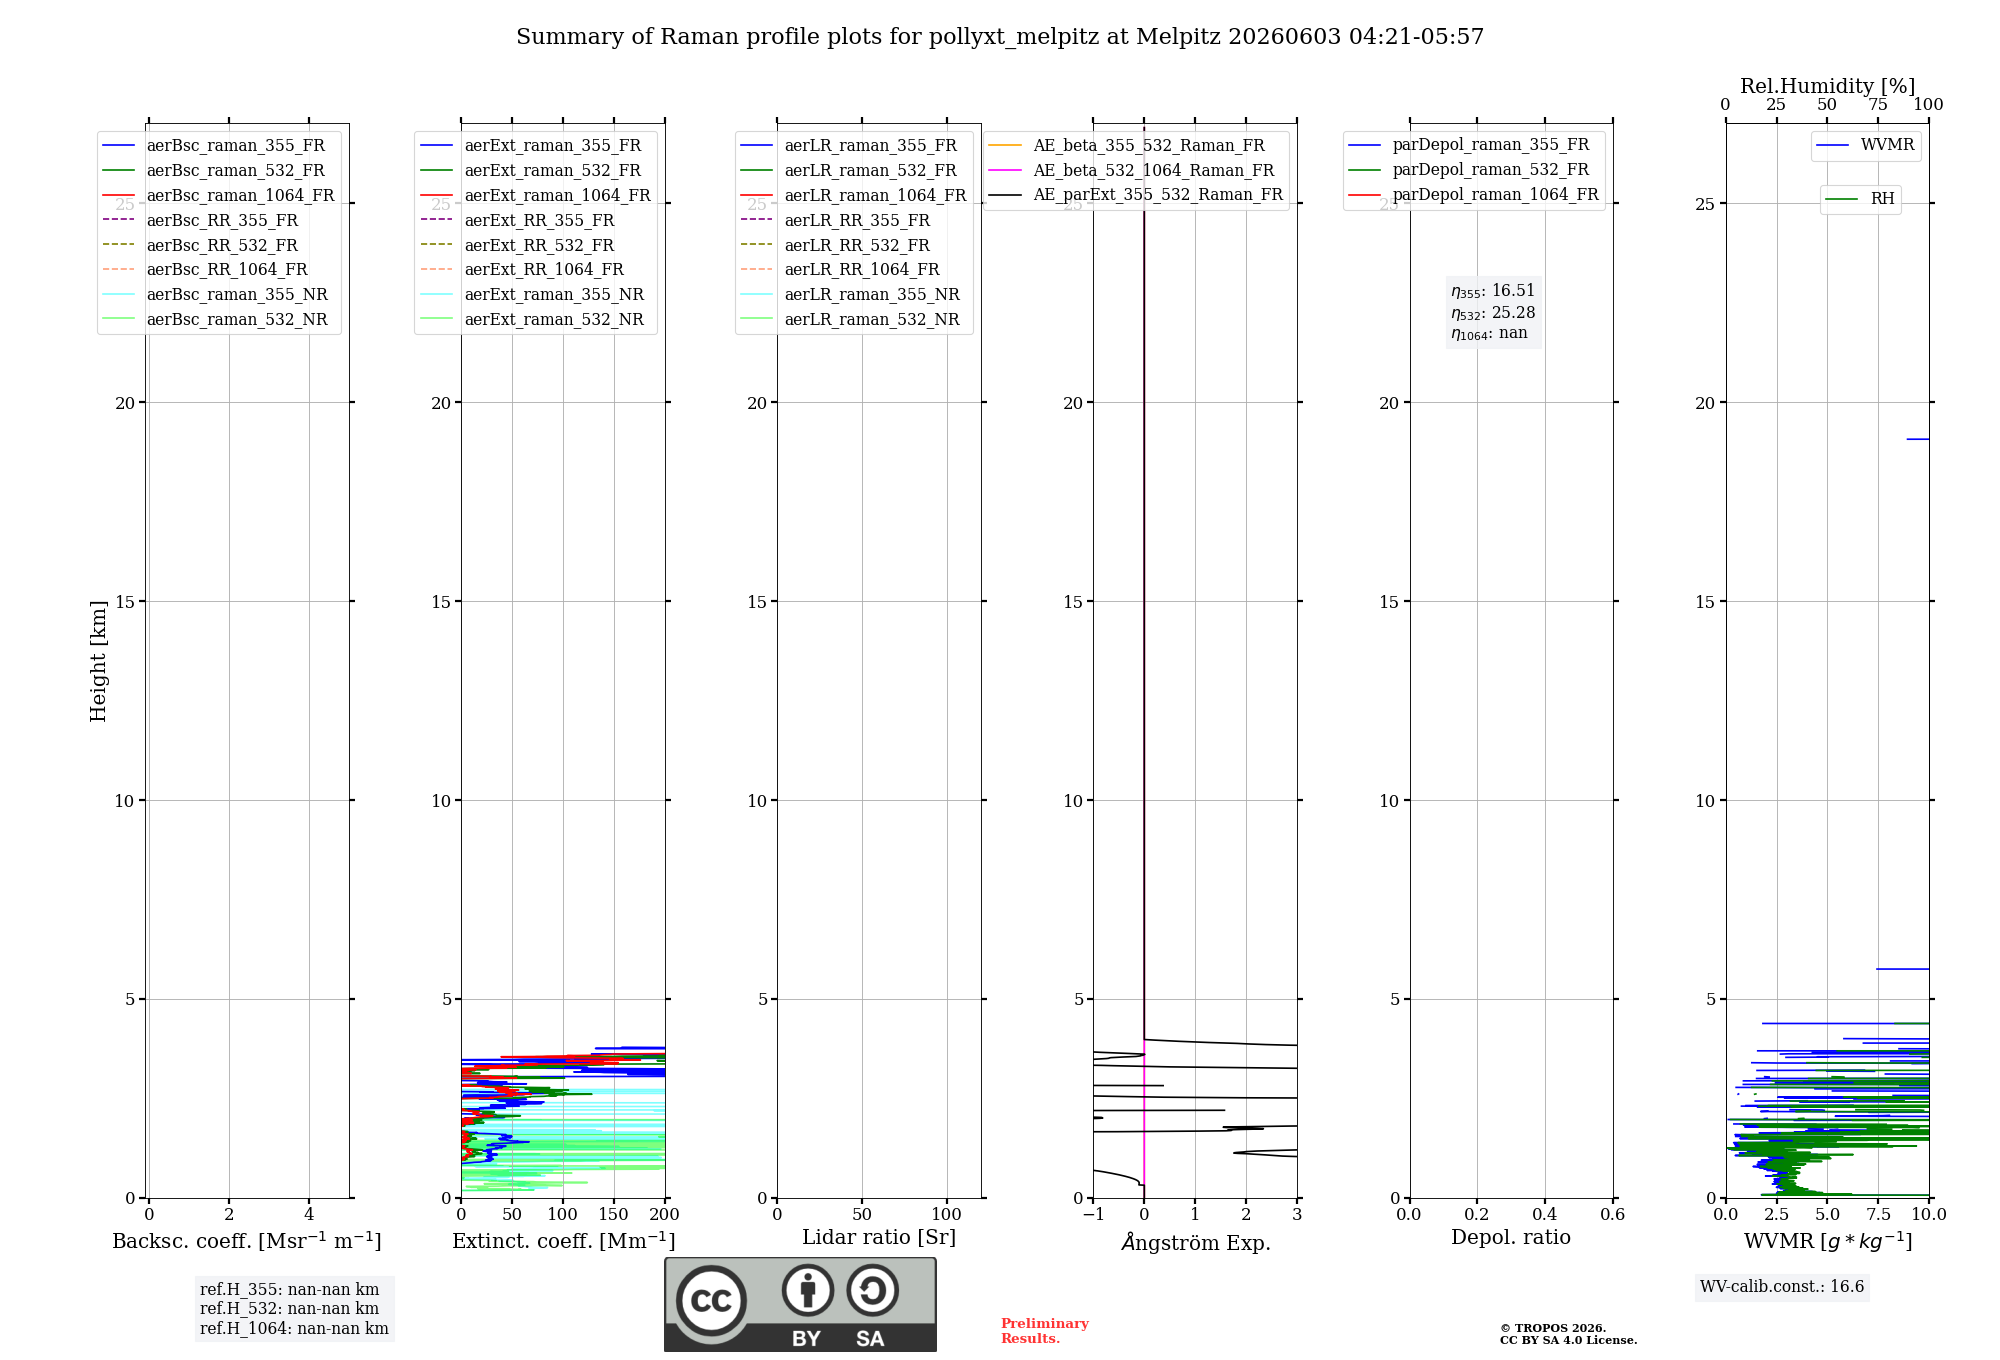Click the η1064: nan value
The height and width of the screenshot is (1360, 2000).
pos(1489,334)
